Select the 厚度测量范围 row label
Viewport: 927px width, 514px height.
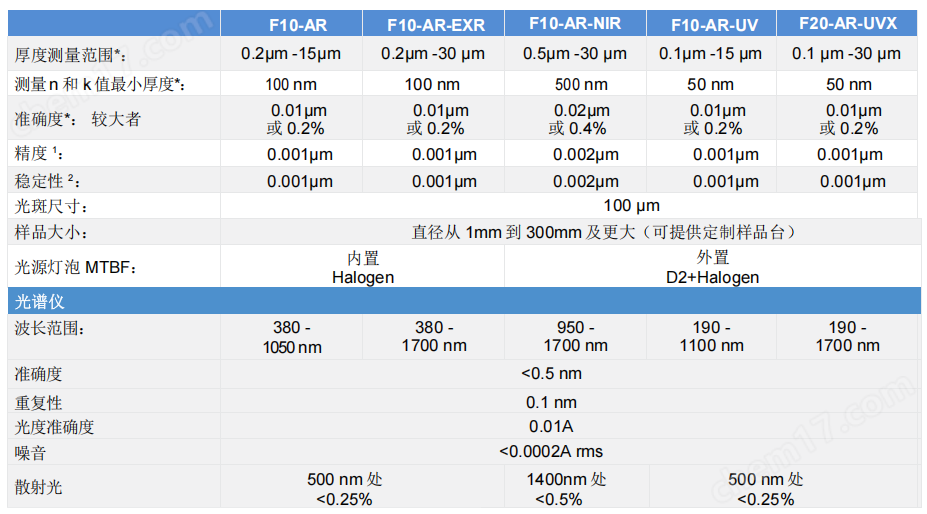[x=70, y=54]
